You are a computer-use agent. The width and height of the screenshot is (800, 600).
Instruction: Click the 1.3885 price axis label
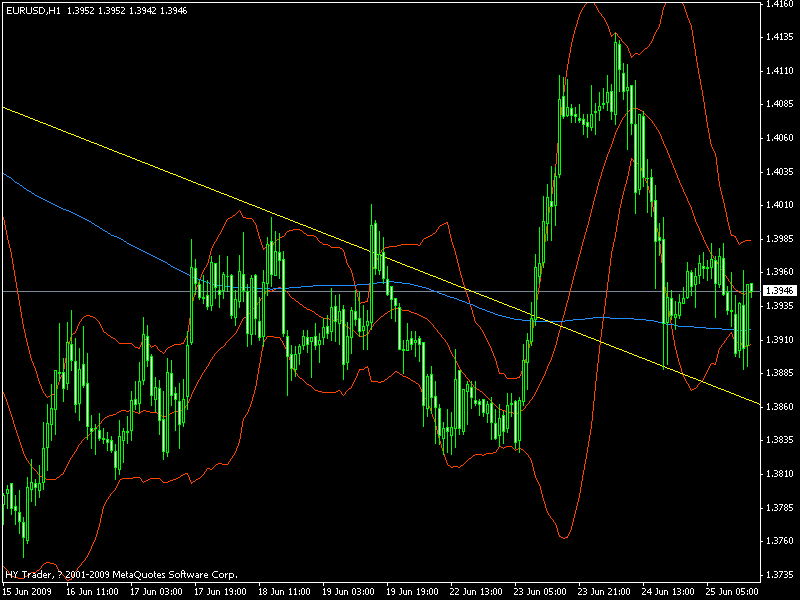[x=780, y=373]
